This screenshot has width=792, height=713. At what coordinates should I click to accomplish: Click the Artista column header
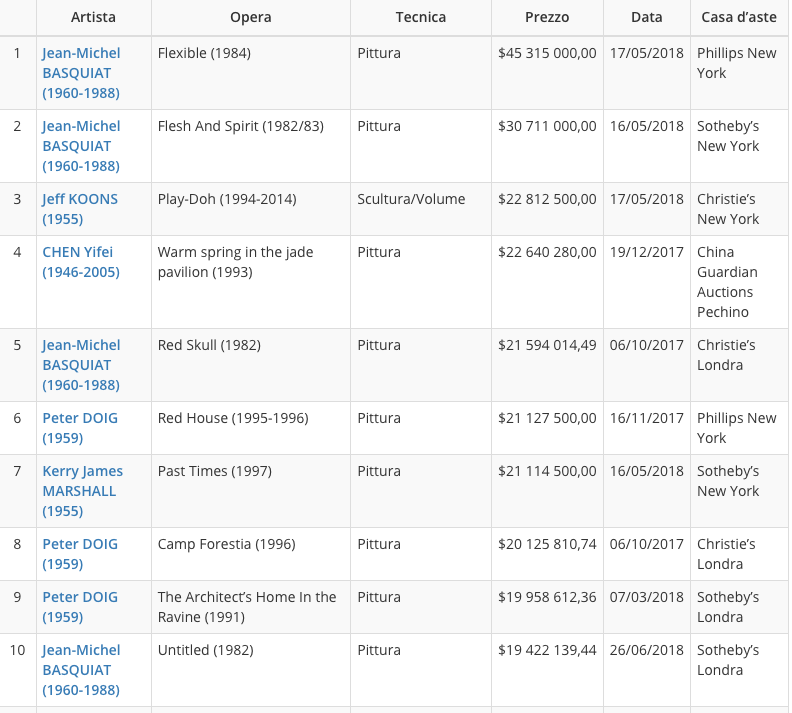[x=93, y=17]
